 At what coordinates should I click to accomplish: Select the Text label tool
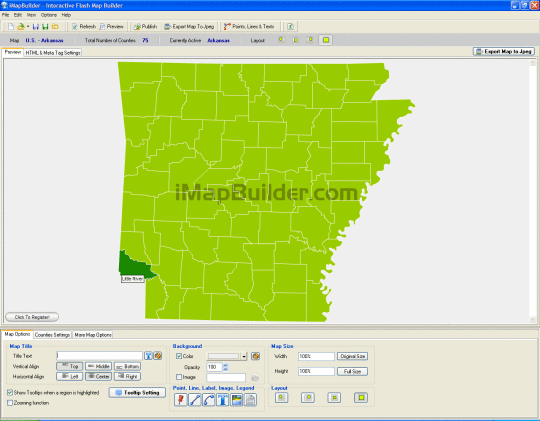click(x=222, y=400)
